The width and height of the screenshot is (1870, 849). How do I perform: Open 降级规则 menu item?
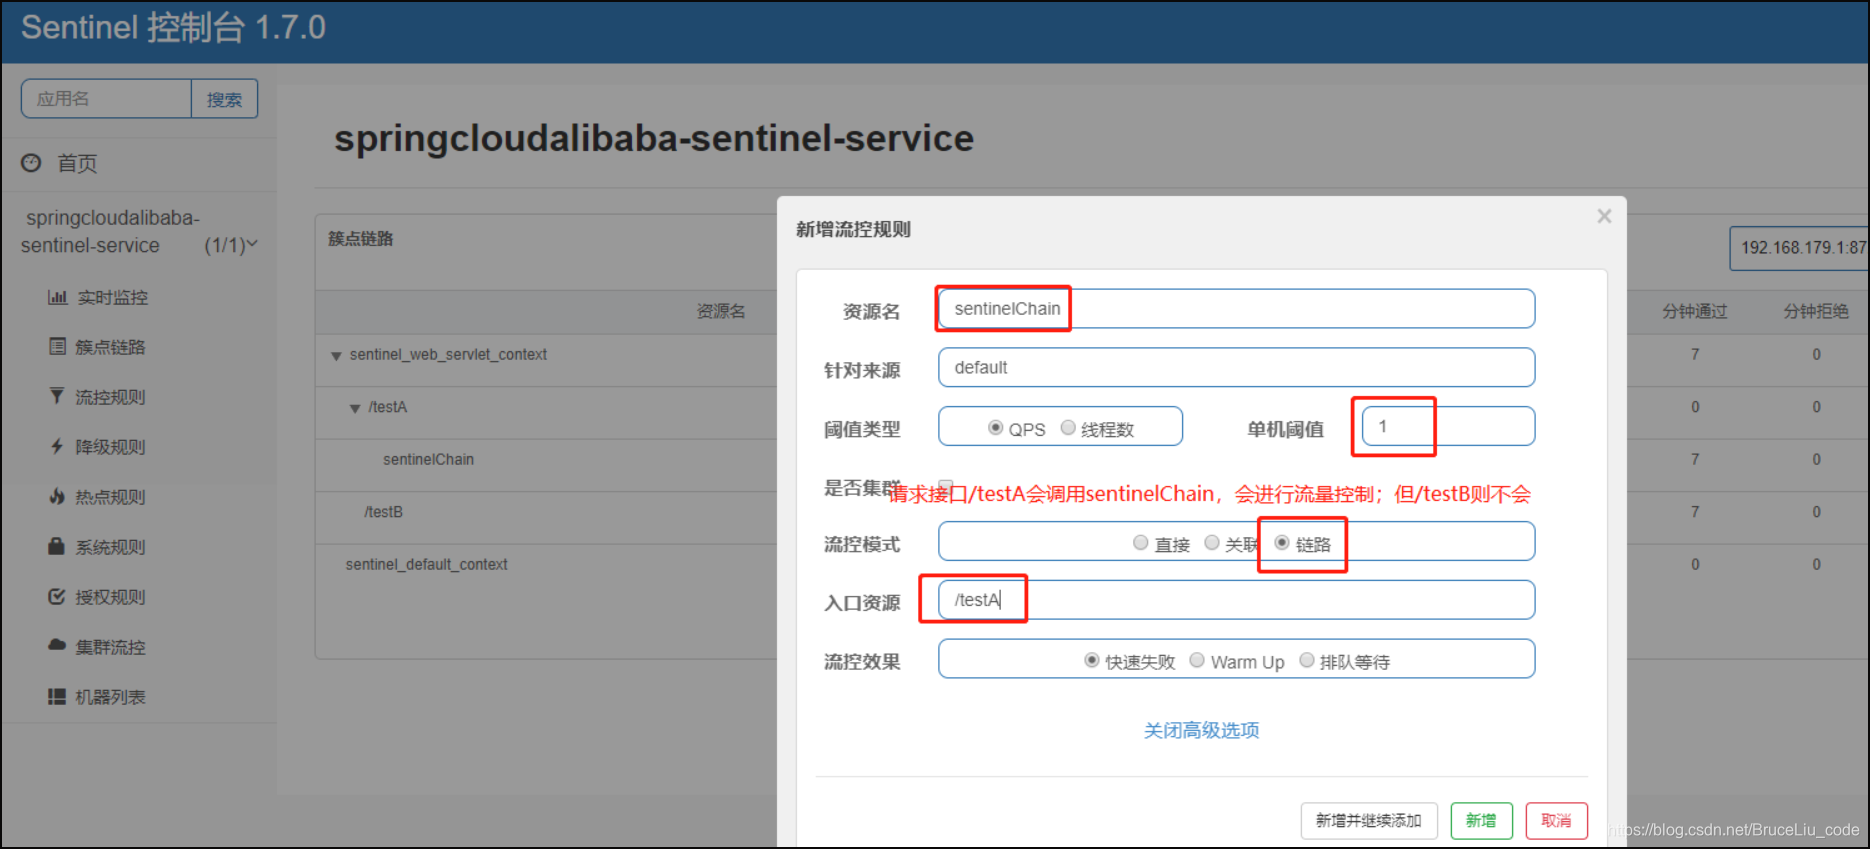pos(110,446)
